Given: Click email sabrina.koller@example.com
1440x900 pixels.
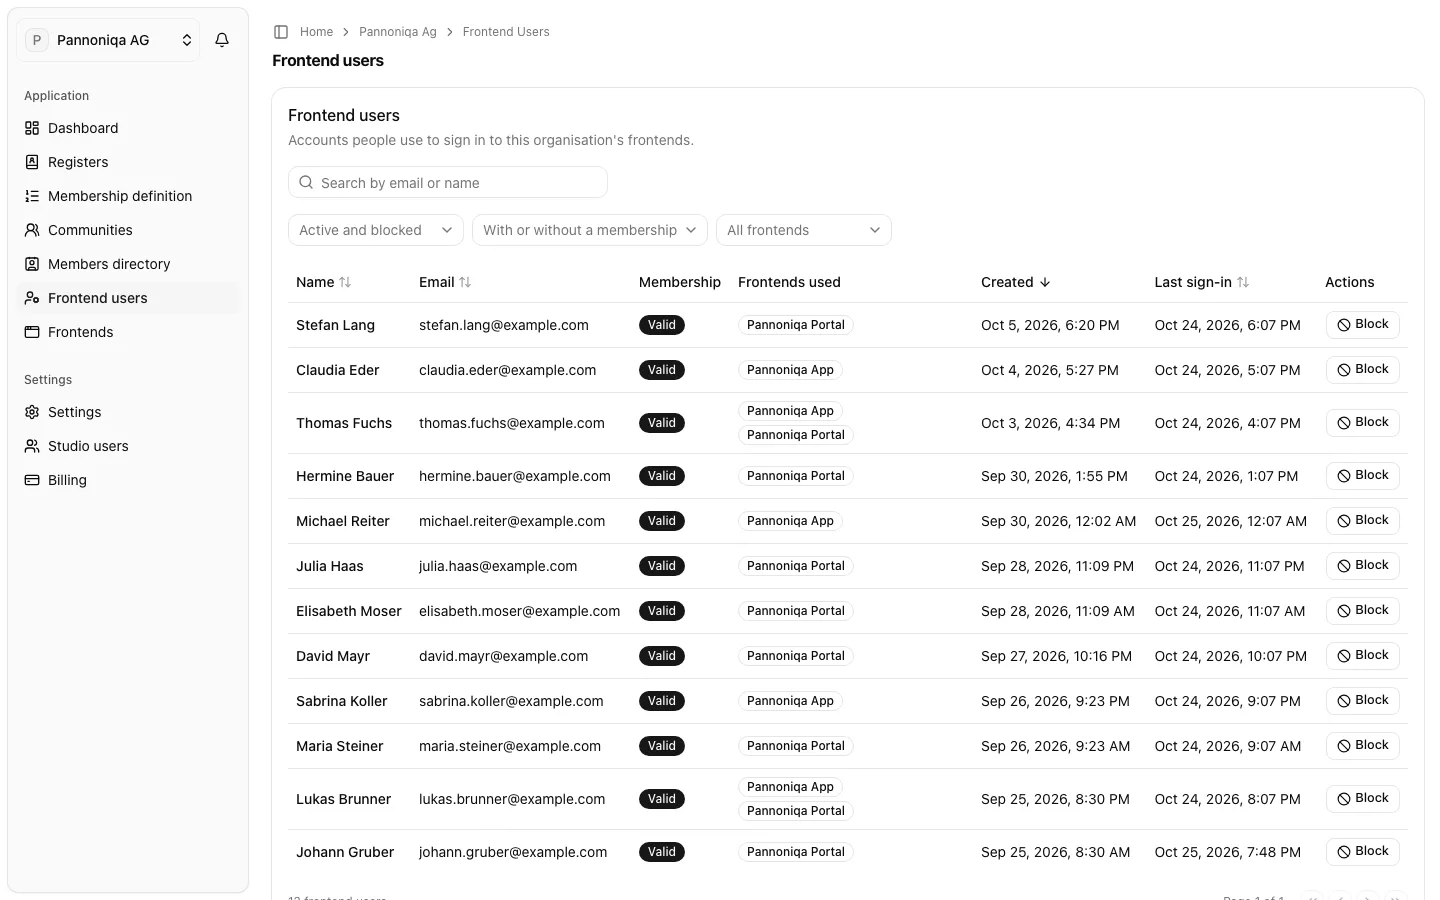Looking at the screenshot, I should [x=511, y=701].
